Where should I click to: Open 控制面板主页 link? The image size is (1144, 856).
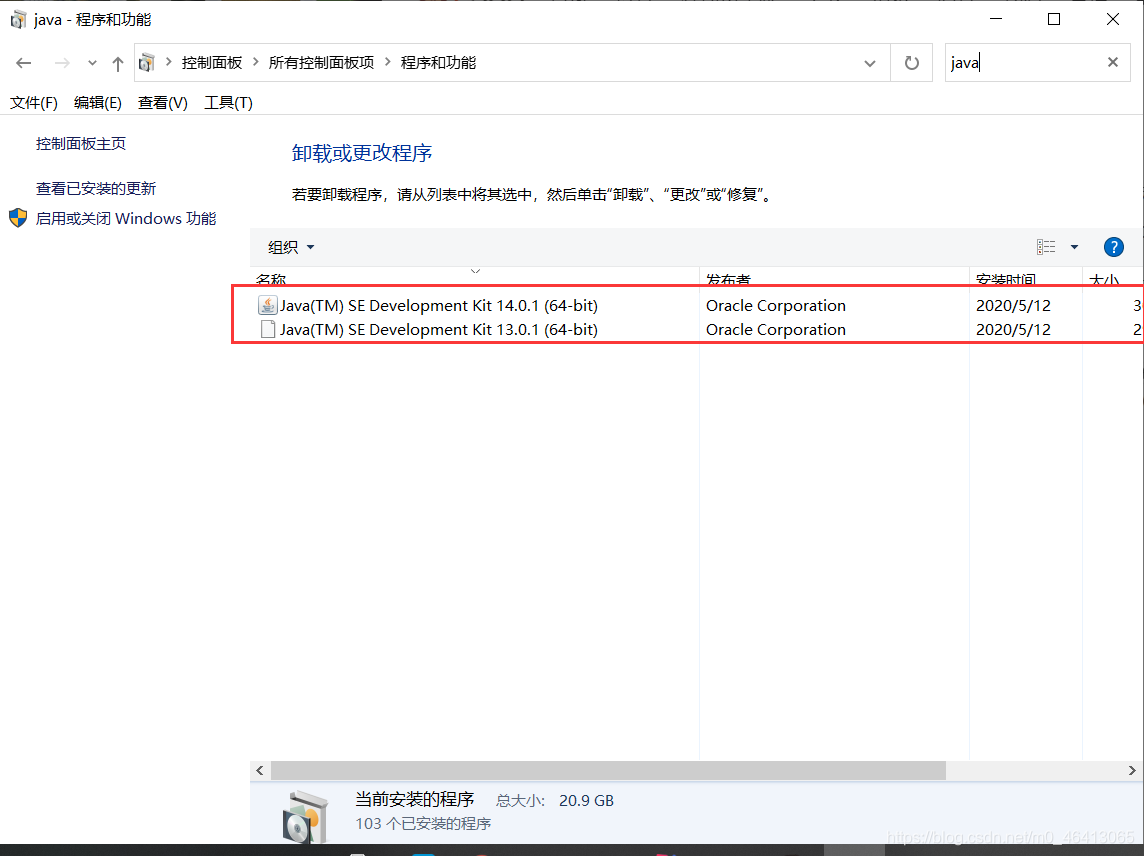click(81, 144)
